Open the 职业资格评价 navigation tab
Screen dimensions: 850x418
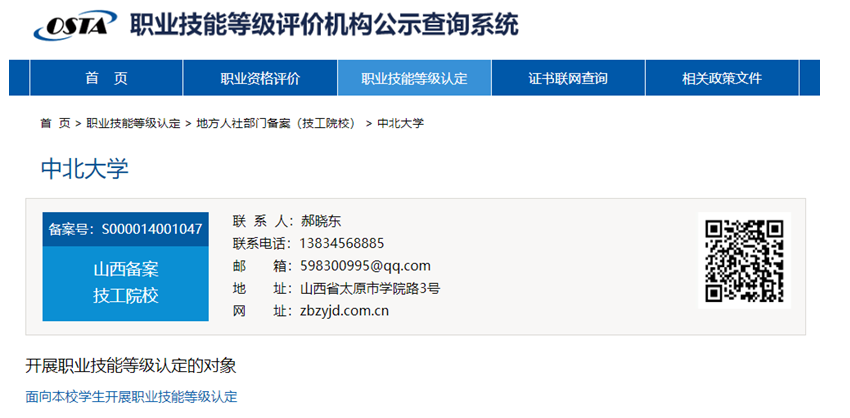pyautogui.click(x=260, y=78)
